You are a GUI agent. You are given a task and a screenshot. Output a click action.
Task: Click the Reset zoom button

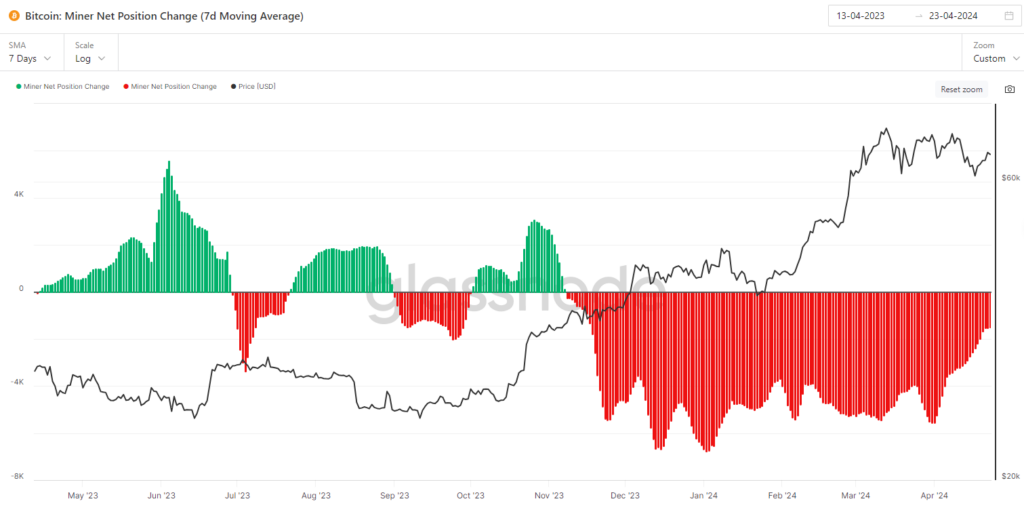[x=961, y=89]
